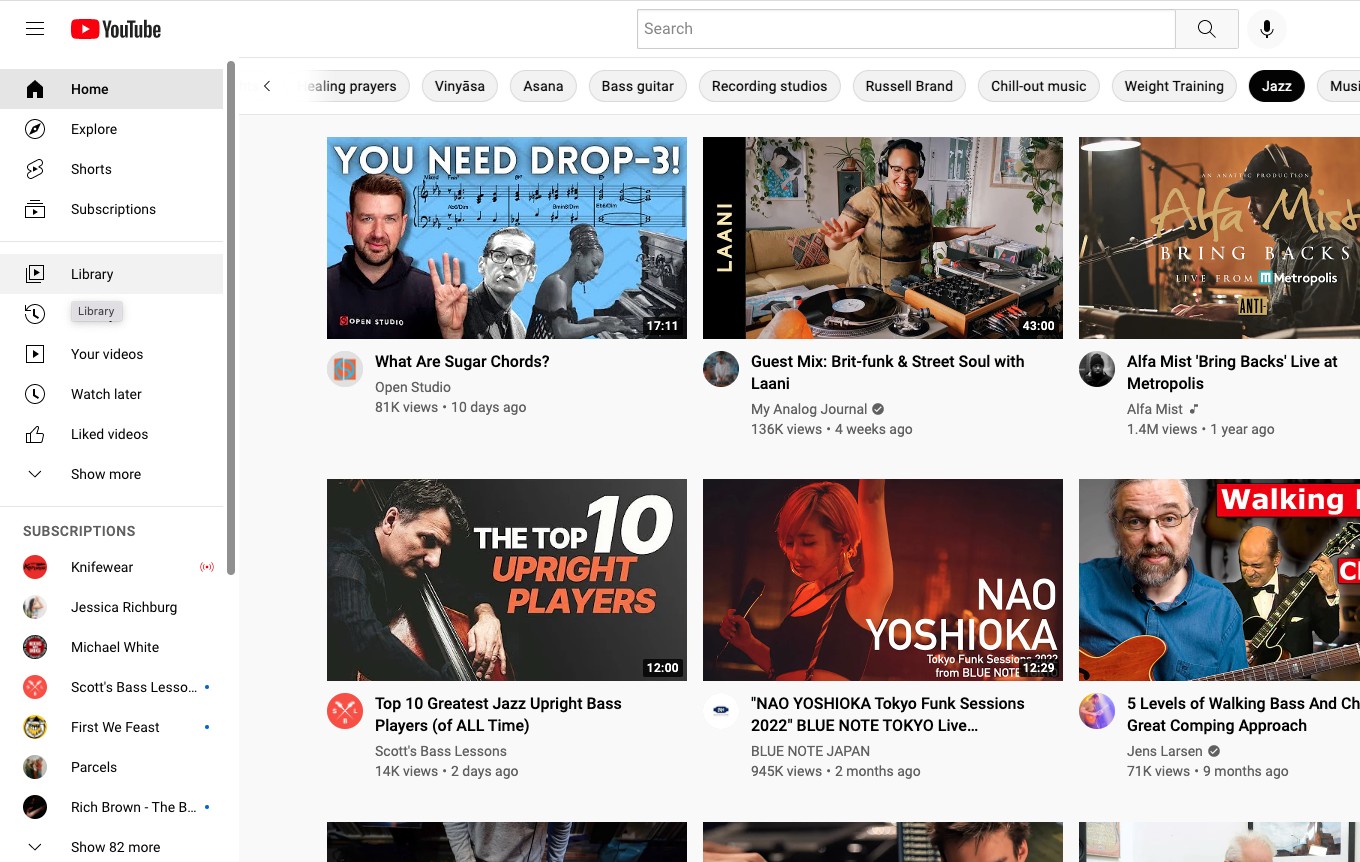Select the Chill-out music chip
The image size is (1360, 862).
click(x=1039, y=86)
